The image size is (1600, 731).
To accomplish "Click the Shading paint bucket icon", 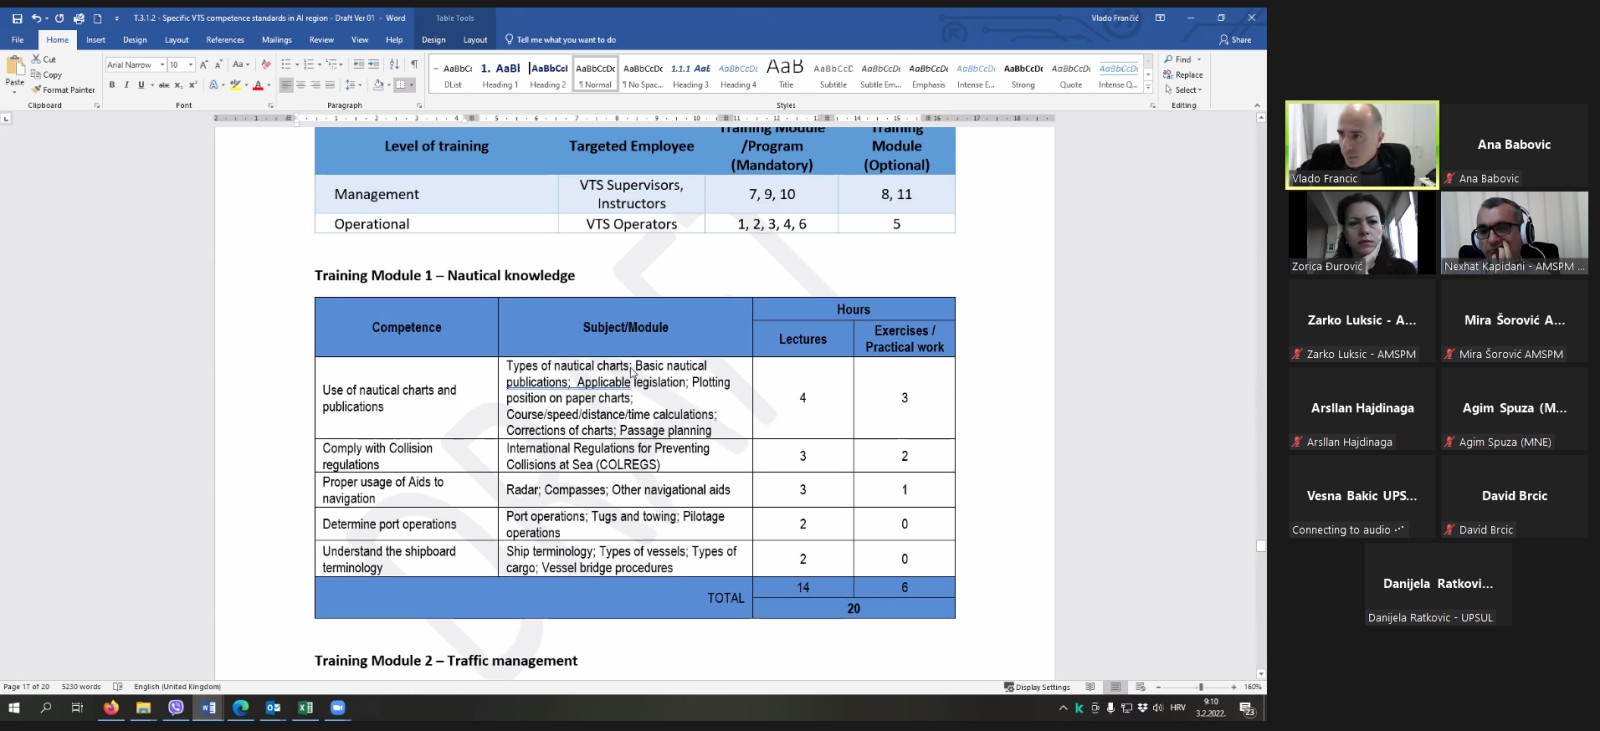I will [378, 85].
